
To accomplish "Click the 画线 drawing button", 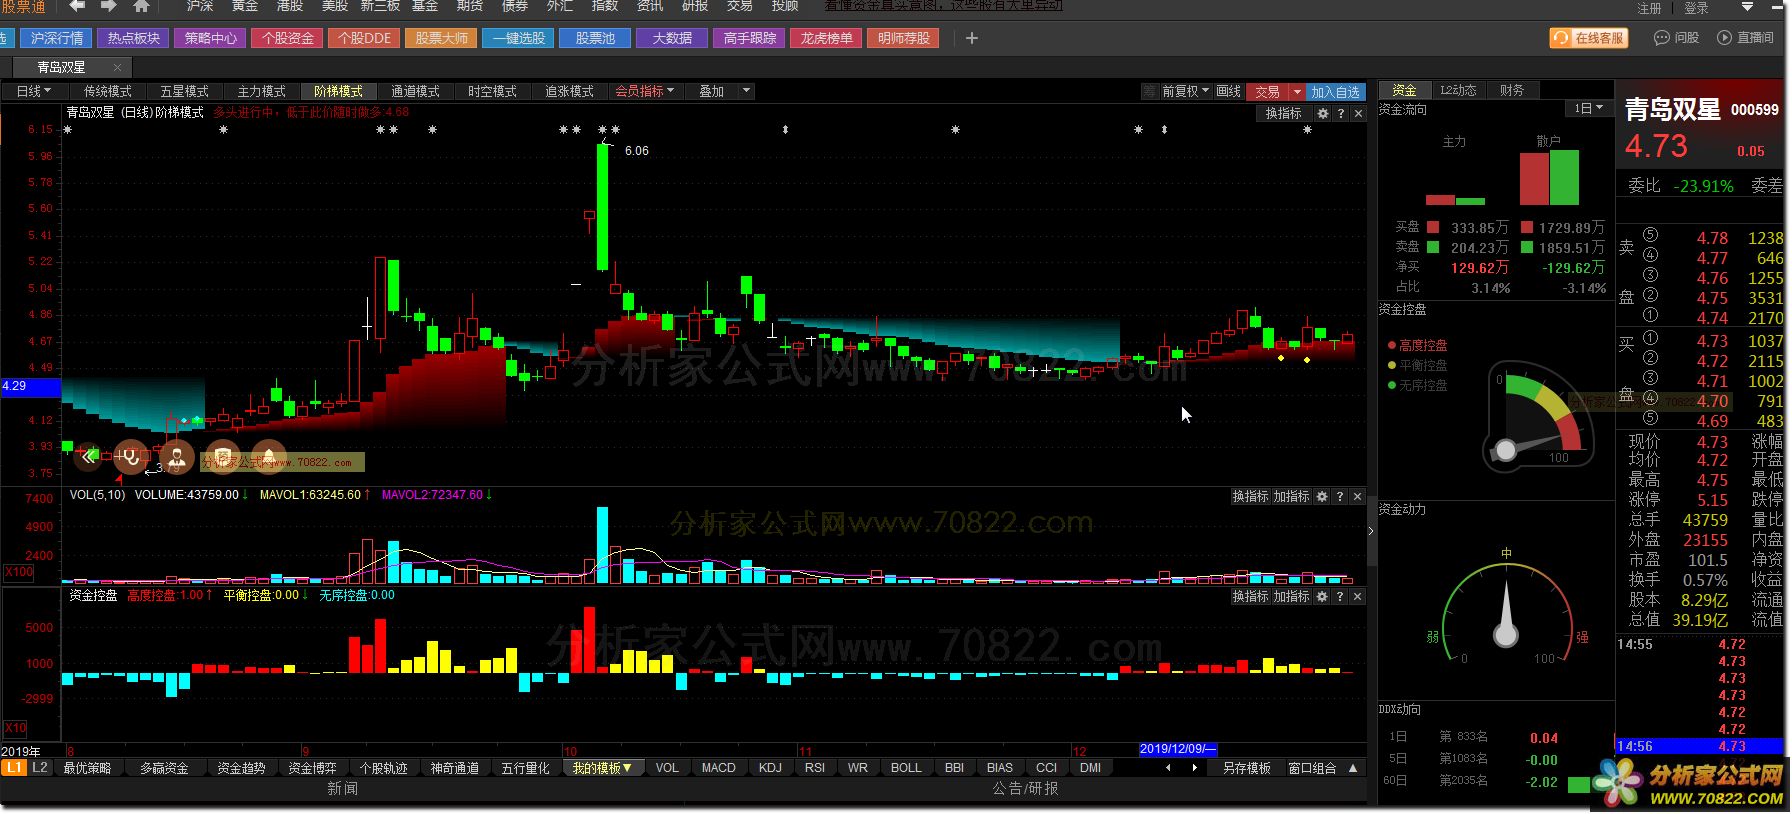I will (x=1228, y=91).
